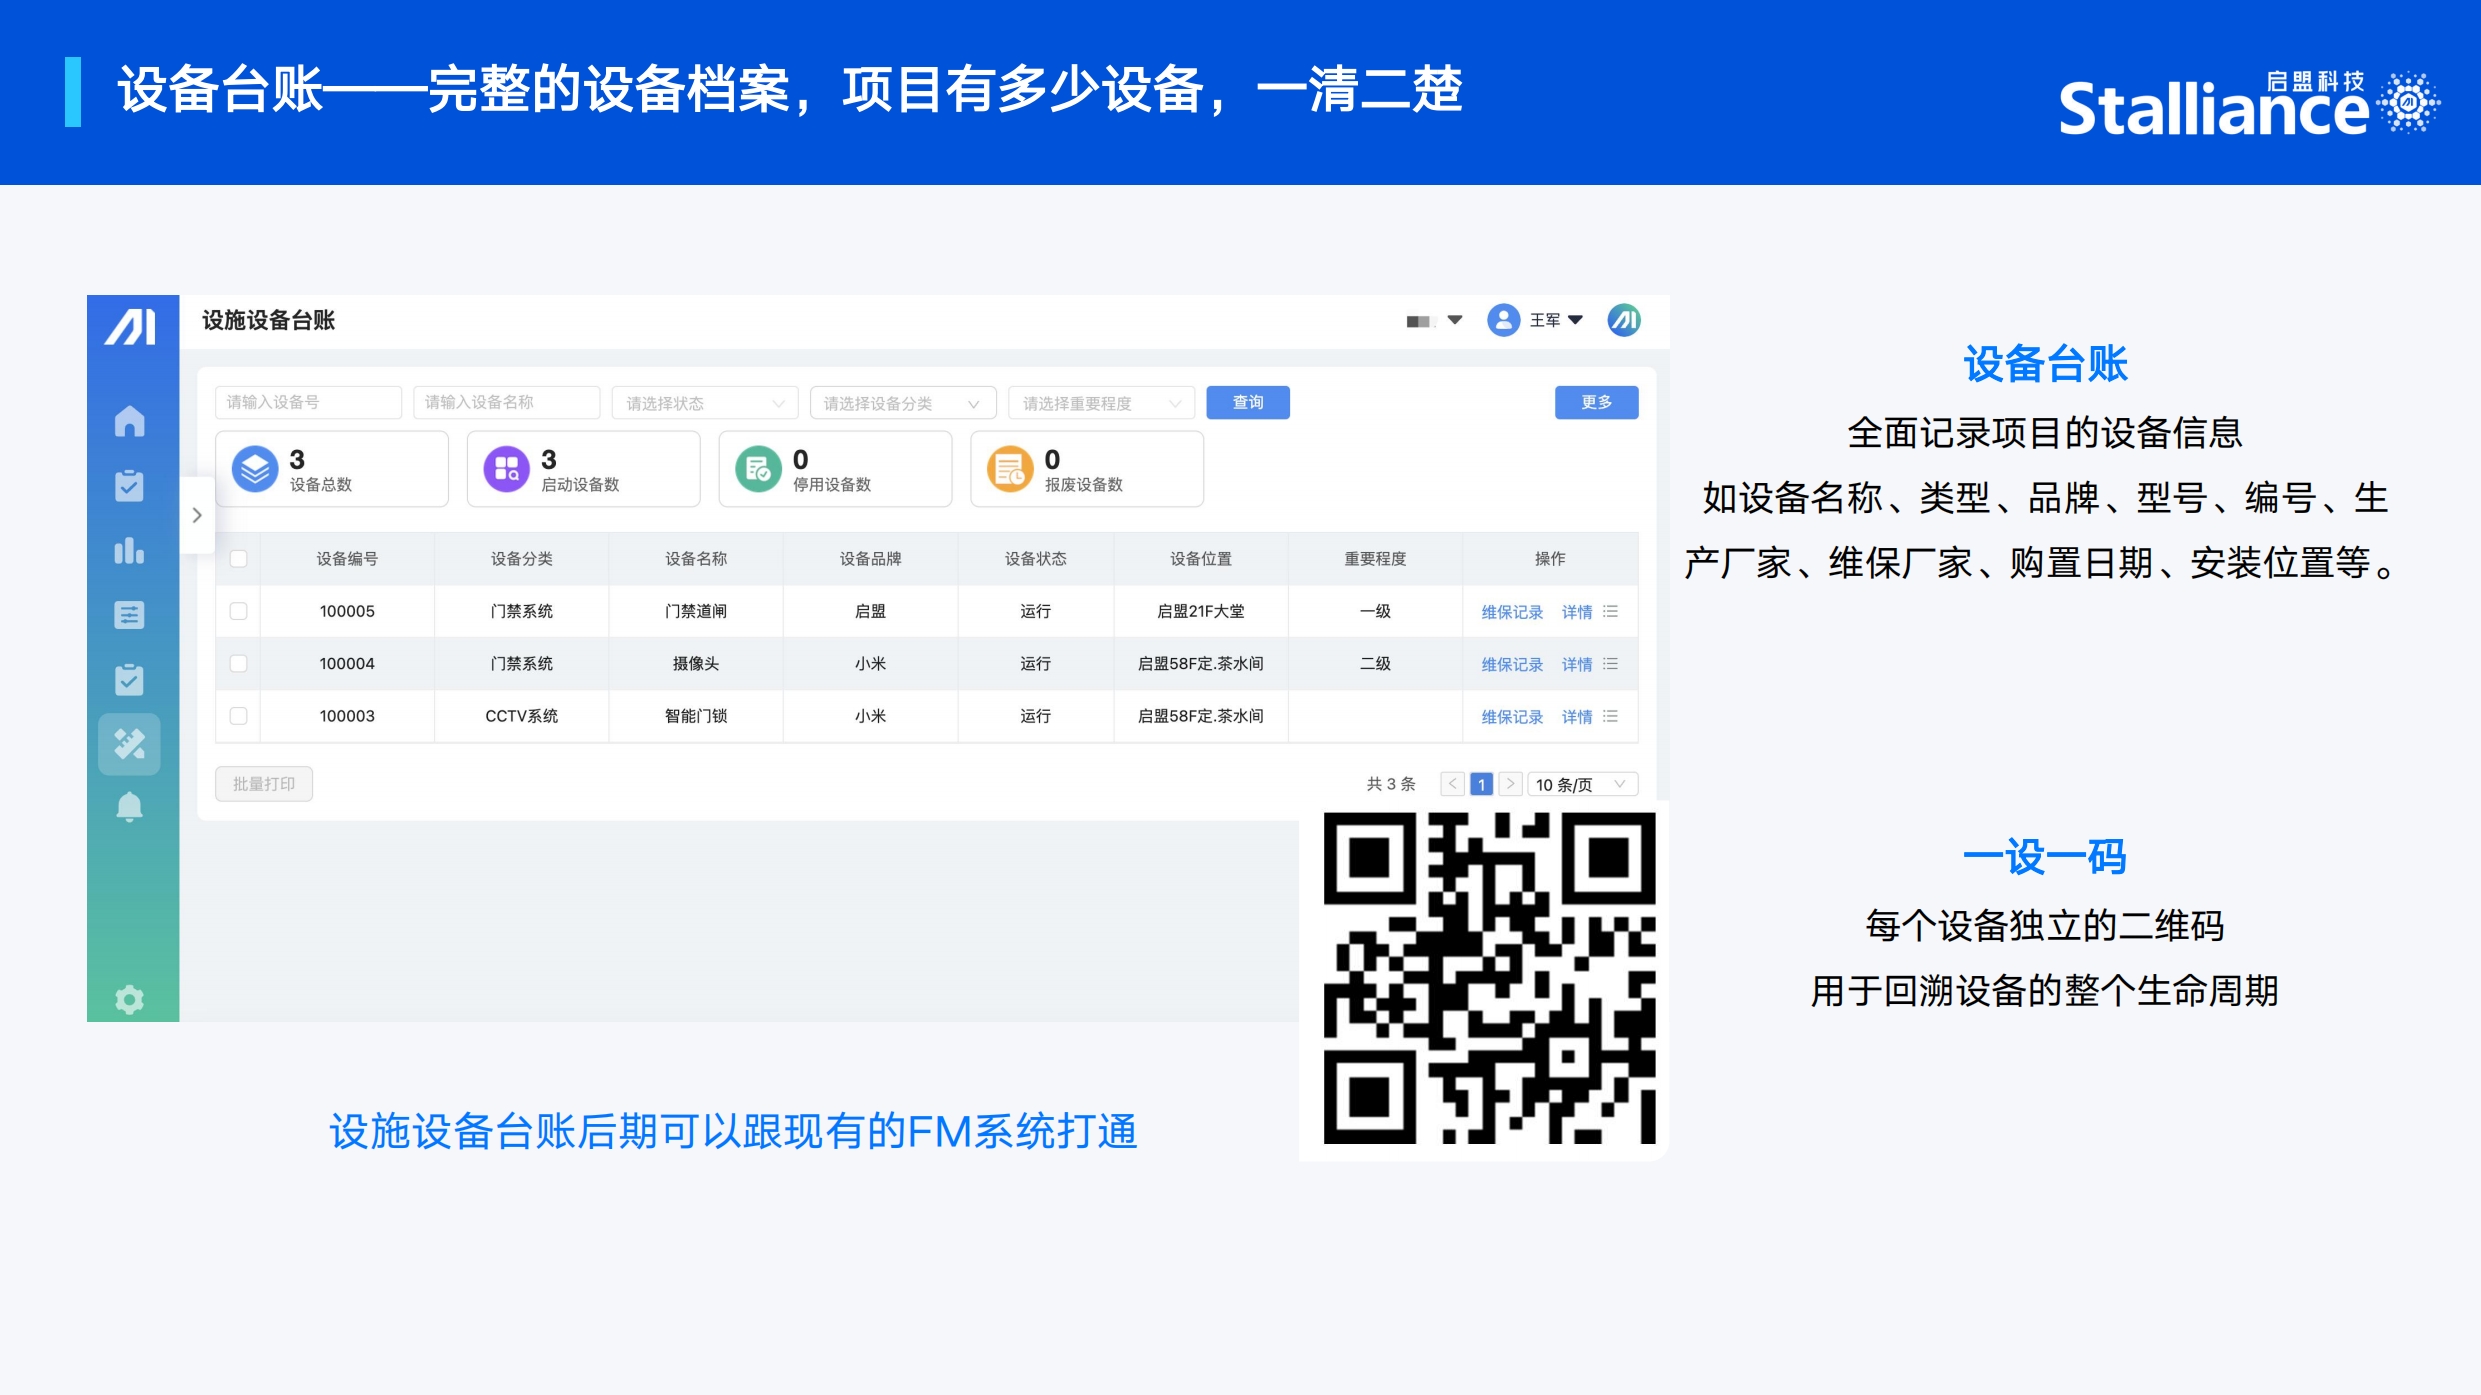Select the highlighted maintenance tools sidebar icon
The width and height of the screenshot is (2481, 1395).
pyautogui.click(x=129, y=743)
